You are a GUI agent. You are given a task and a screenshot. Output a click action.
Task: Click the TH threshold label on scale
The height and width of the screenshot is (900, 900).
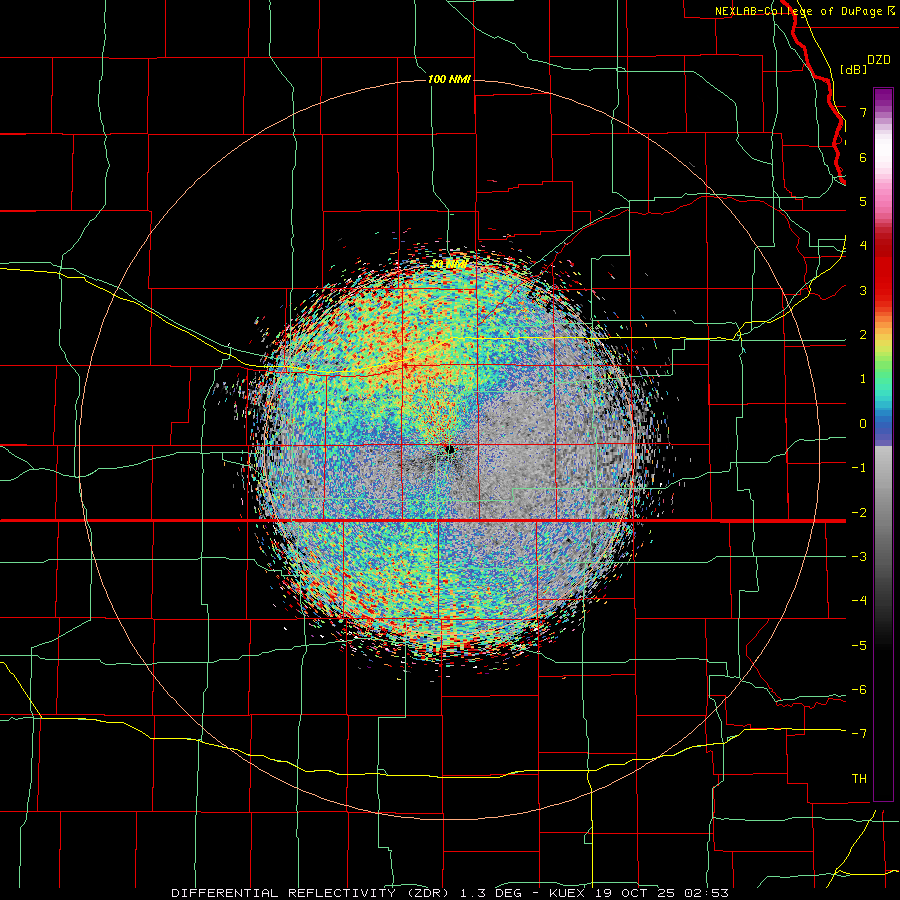859,779
